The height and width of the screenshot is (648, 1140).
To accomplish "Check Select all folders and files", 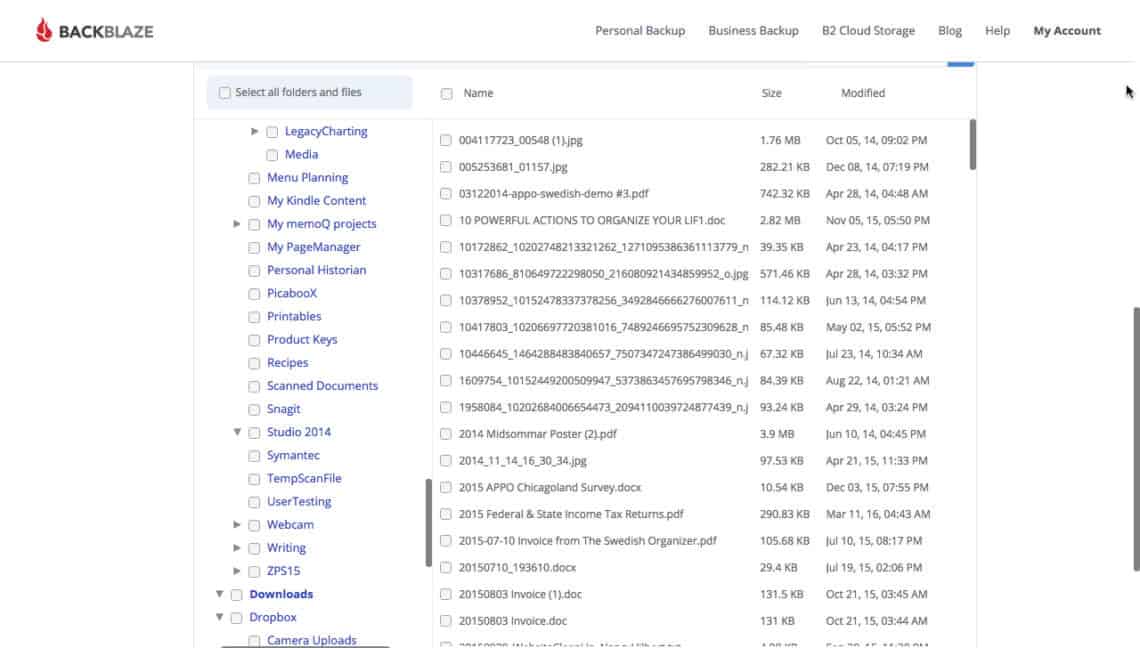I will (225, 92).
